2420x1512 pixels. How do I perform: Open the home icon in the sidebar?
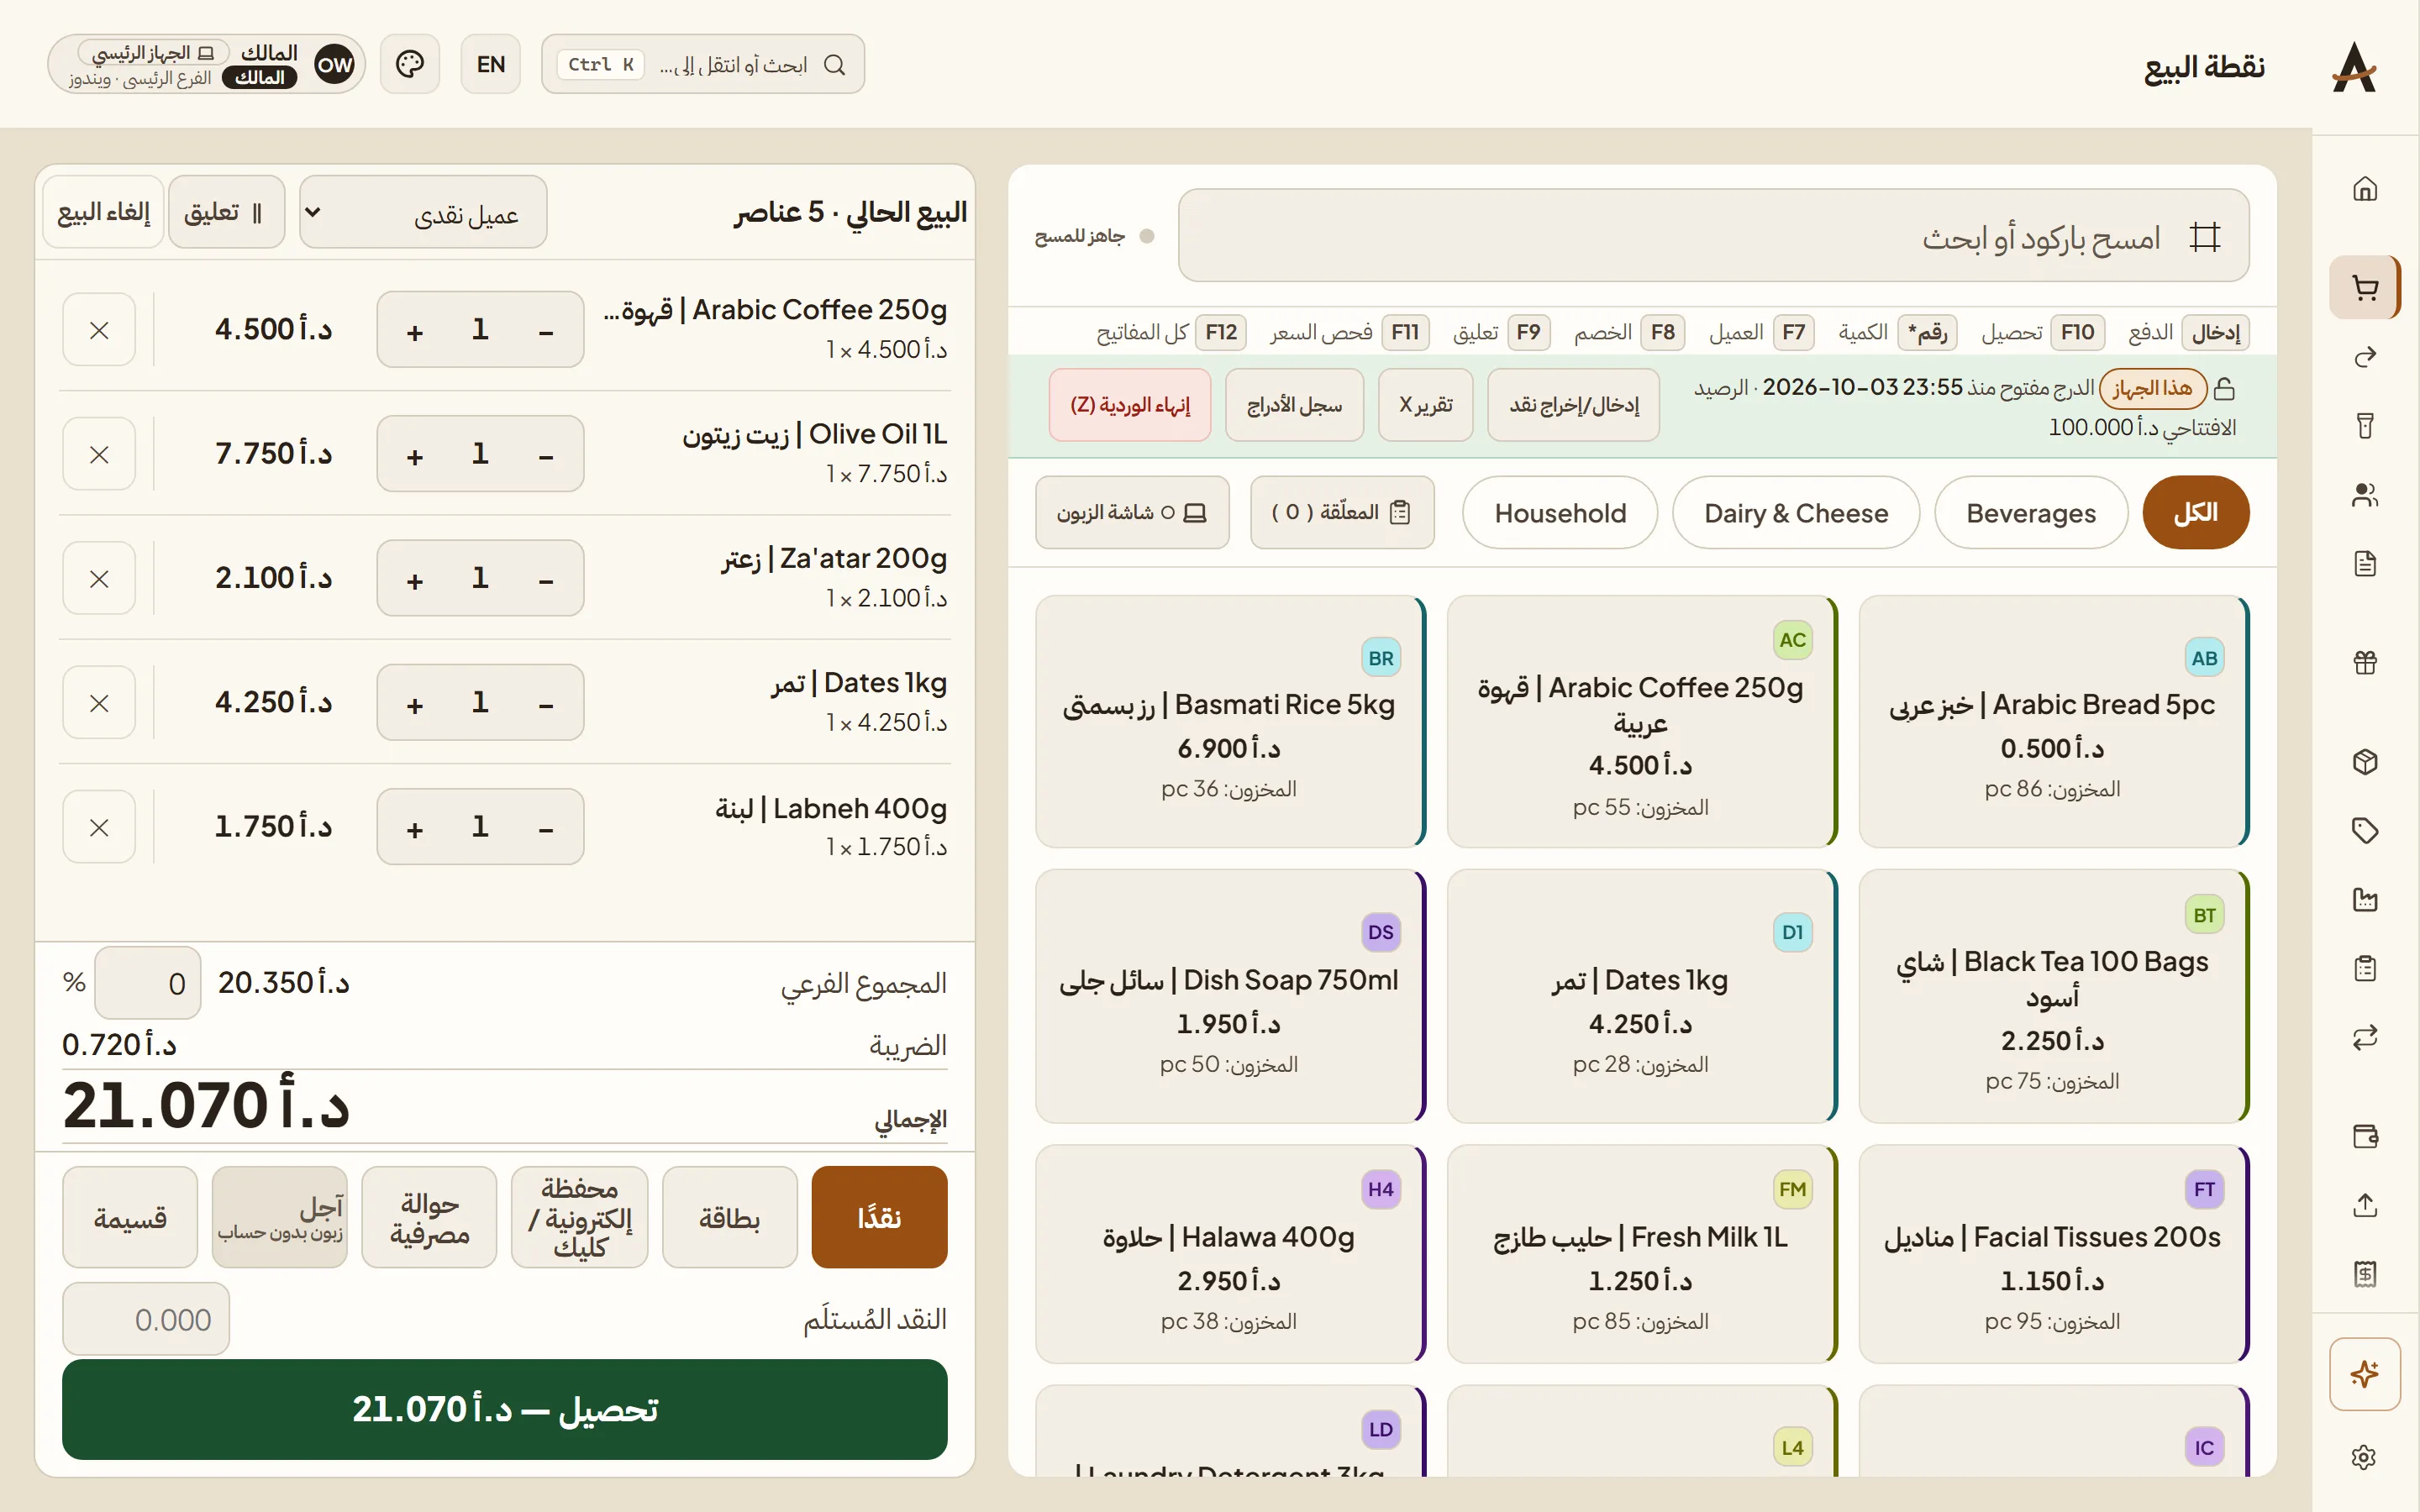point(2364,189)
